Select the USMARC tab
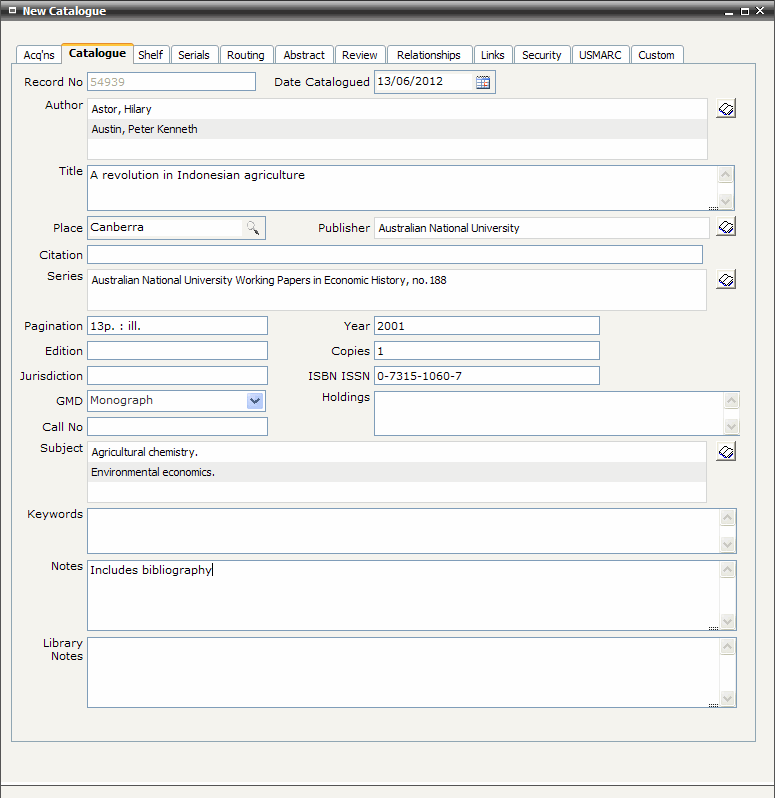775x798 pixels. click(x=600, y=55)
